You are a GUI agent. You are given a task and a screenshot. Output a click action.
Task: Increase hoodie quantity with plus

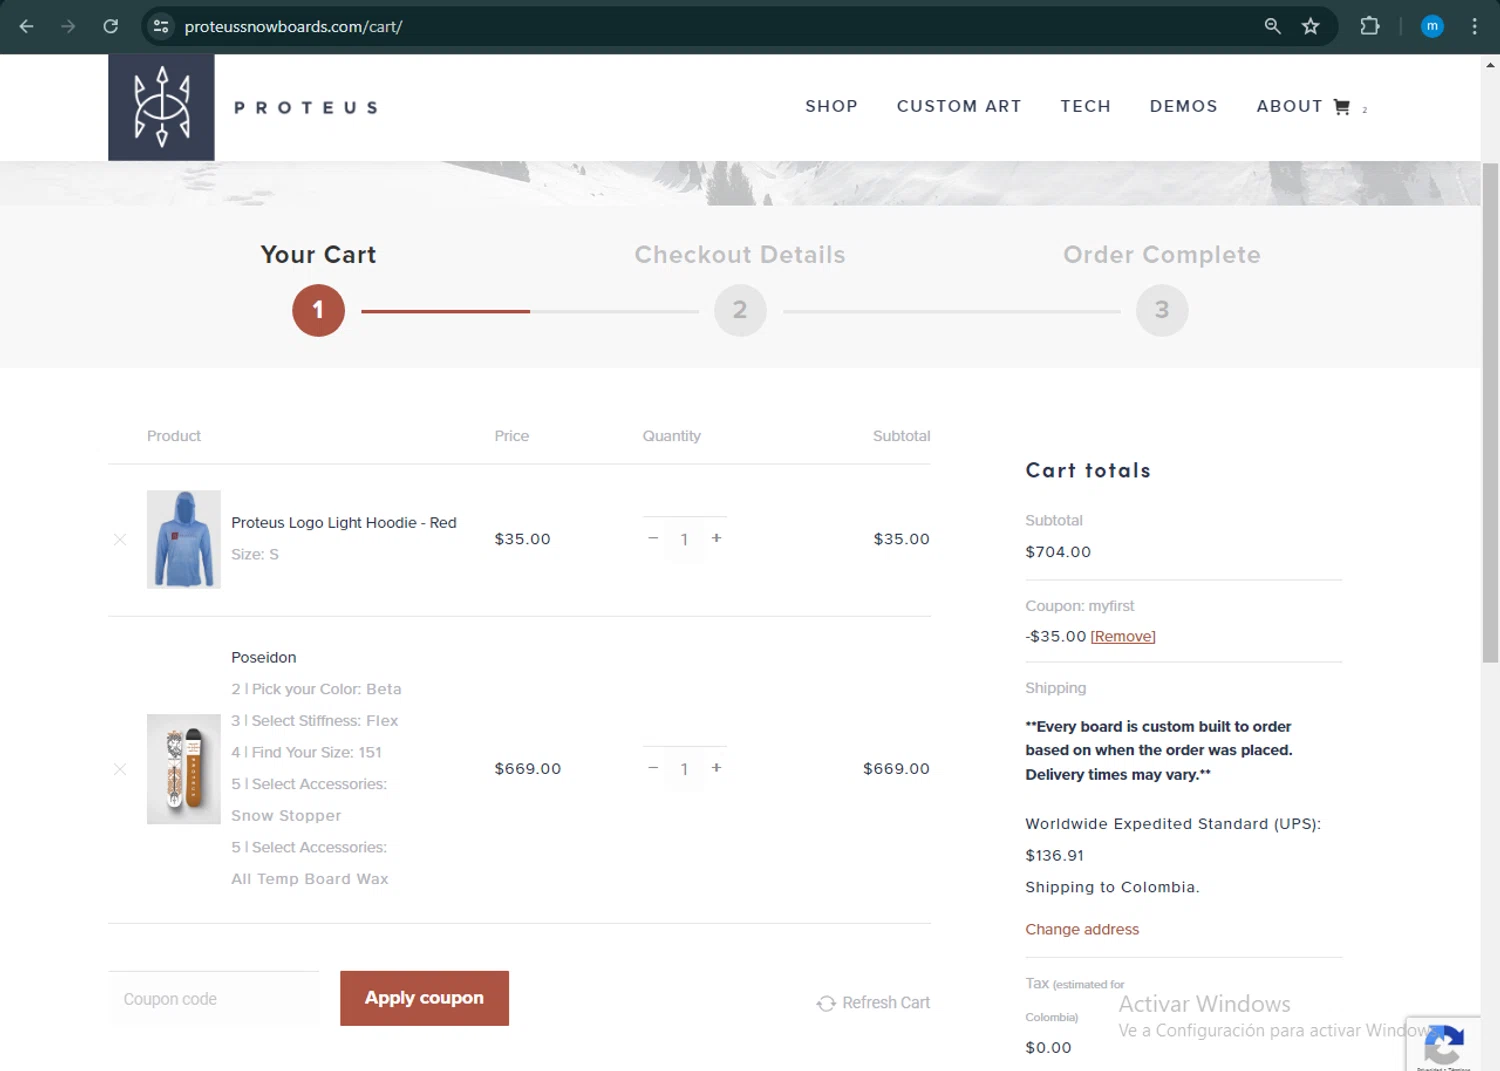point(716,538)
